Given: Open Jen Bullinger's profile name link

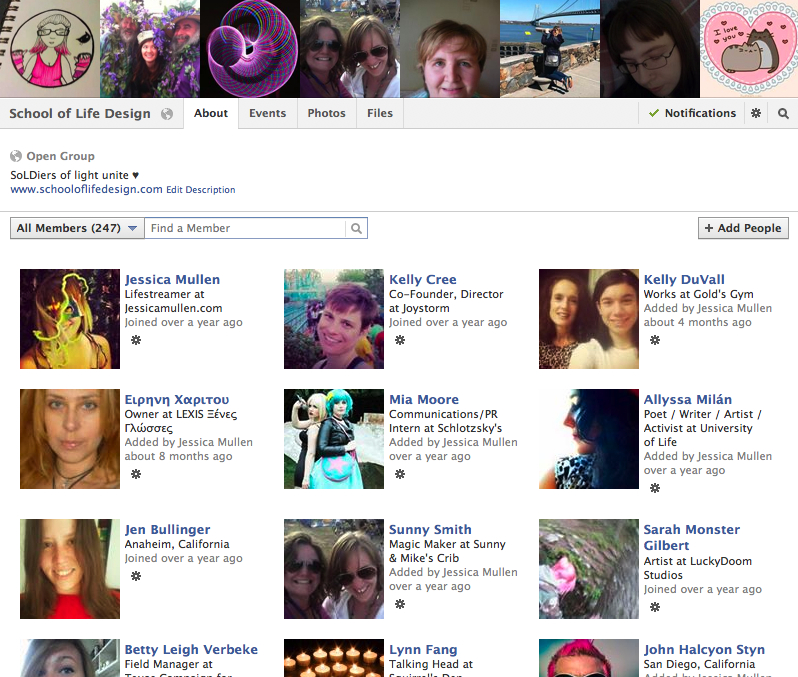Looking at the screenshot, I should [x=167, y=529].
